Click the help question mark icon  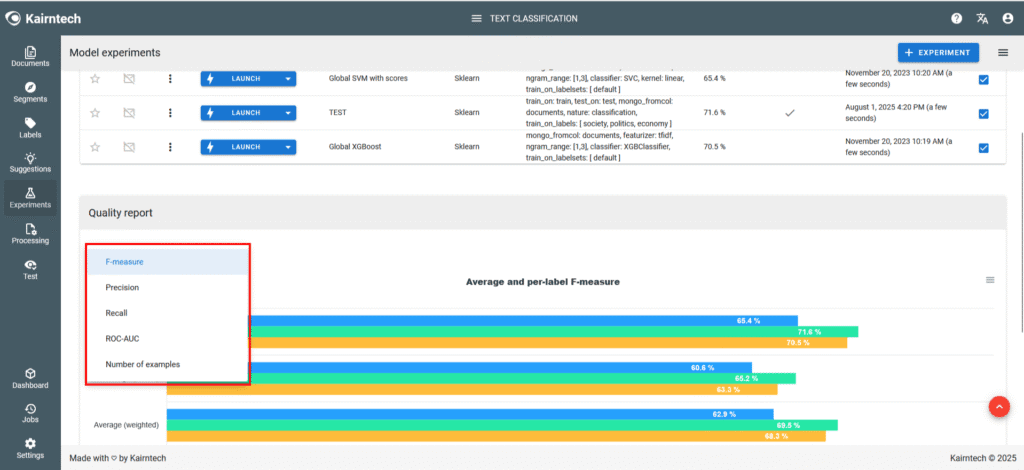tap(956, 18)
